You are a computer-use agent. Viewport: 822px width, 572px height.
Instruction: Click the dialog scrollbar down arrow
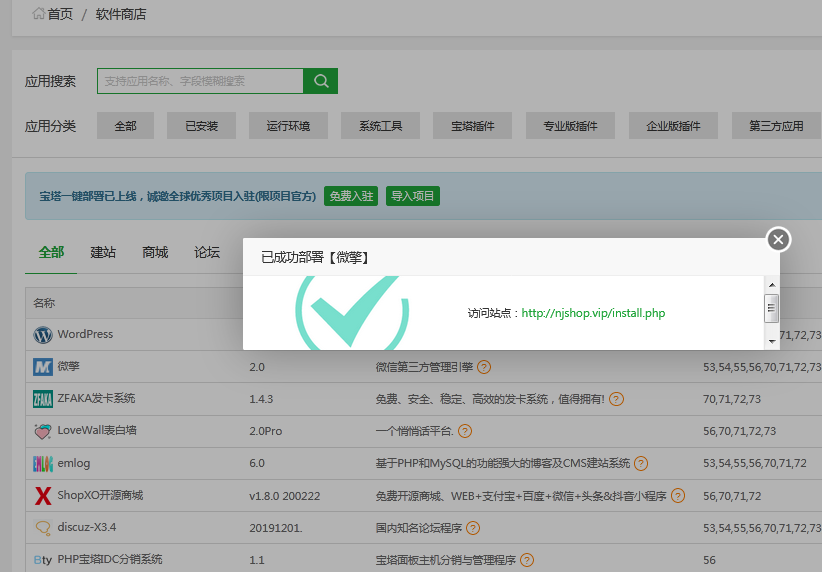point(771,341)
